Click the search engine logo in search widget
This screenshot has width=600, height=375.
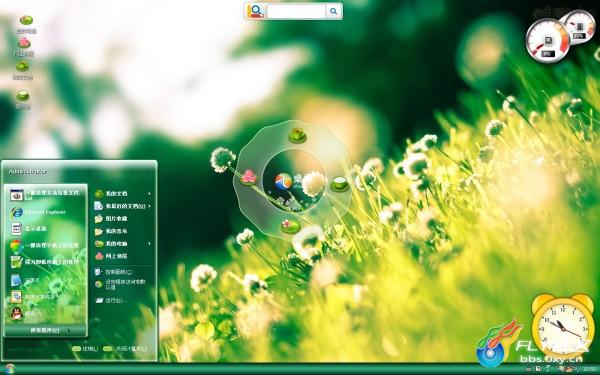(256, 11)
